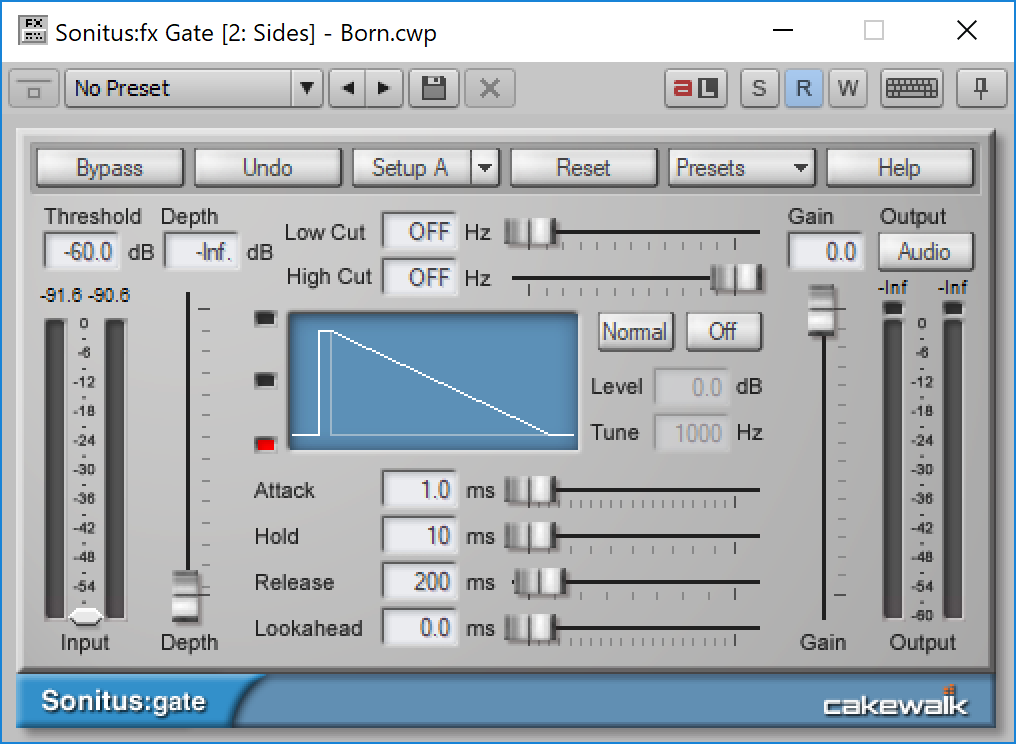The image size is (1016, 744).
Task: Click the Normal mode button
Action: (x=635, y=331)
